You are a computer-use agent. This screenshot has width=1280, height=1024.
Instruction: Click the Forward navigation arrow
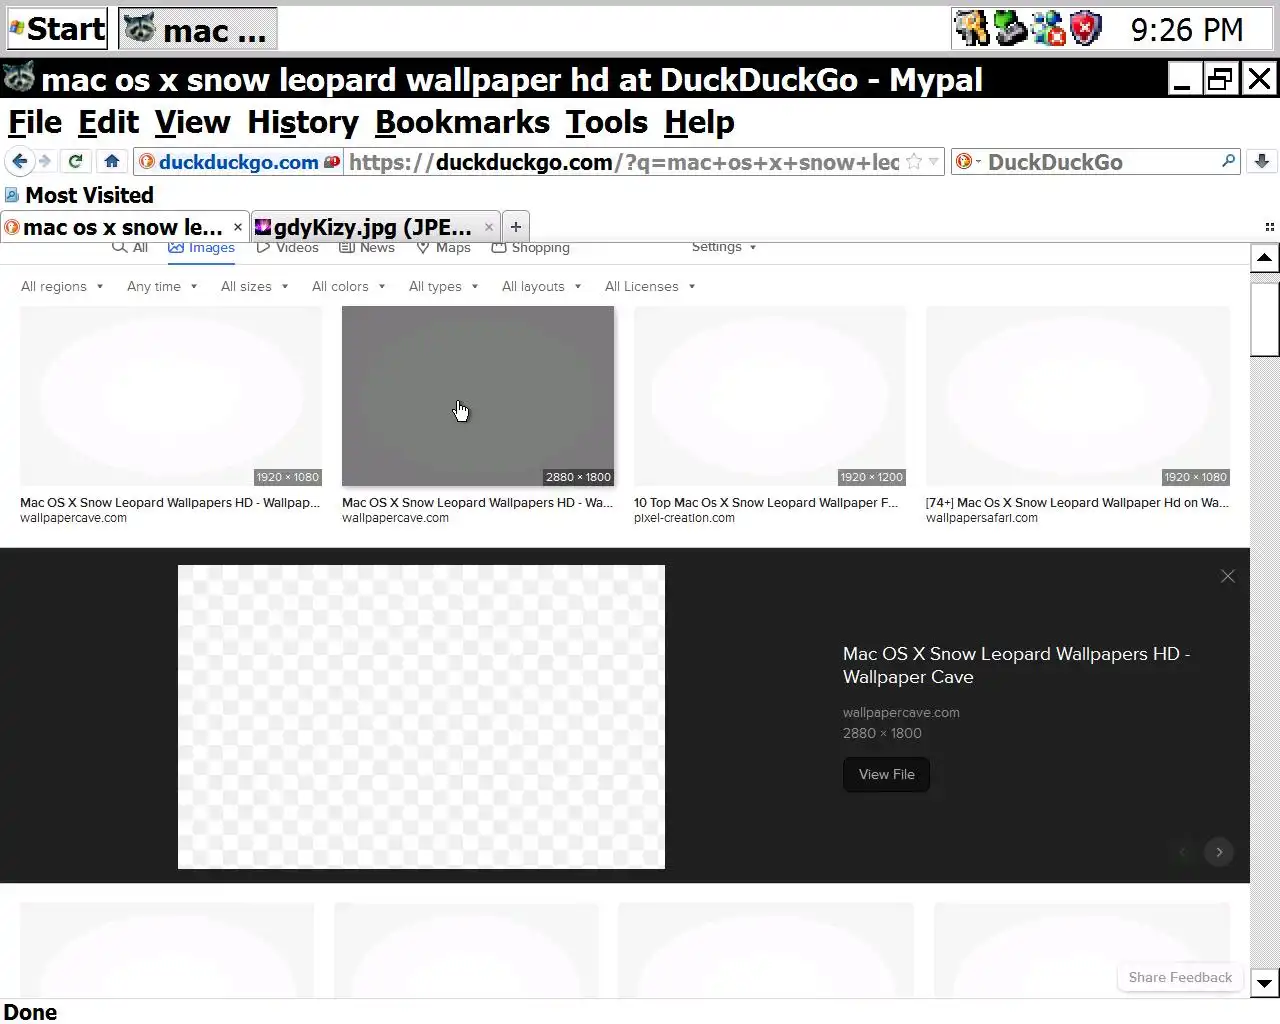click(x=45, y=161)
